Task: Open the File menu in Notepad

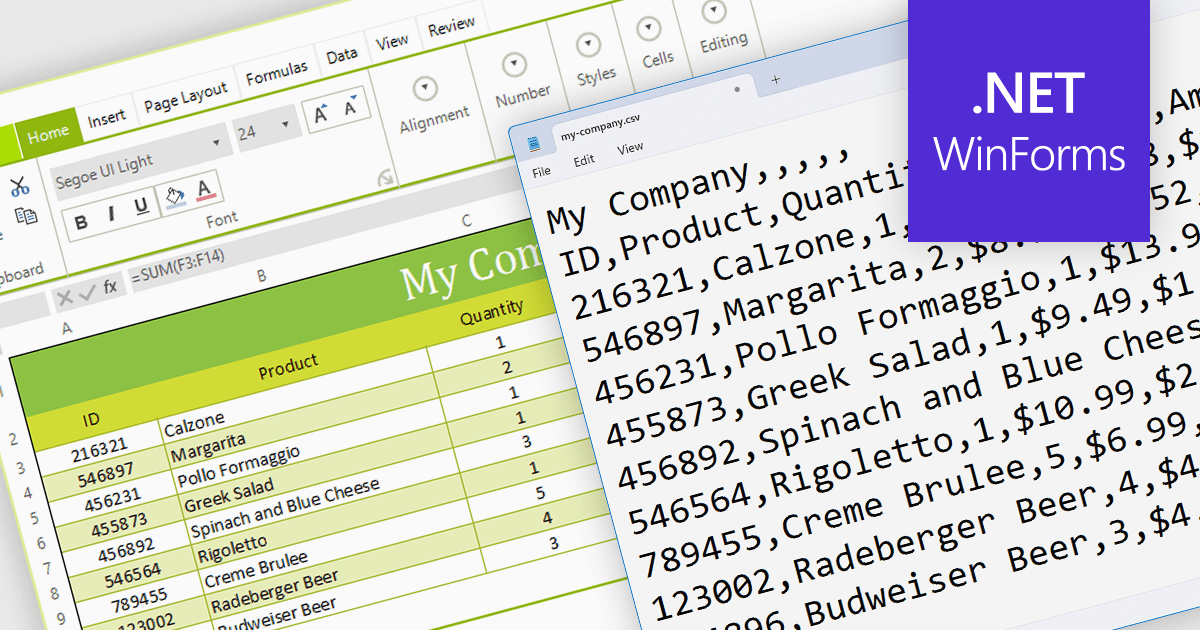Action: pos(541,170)
